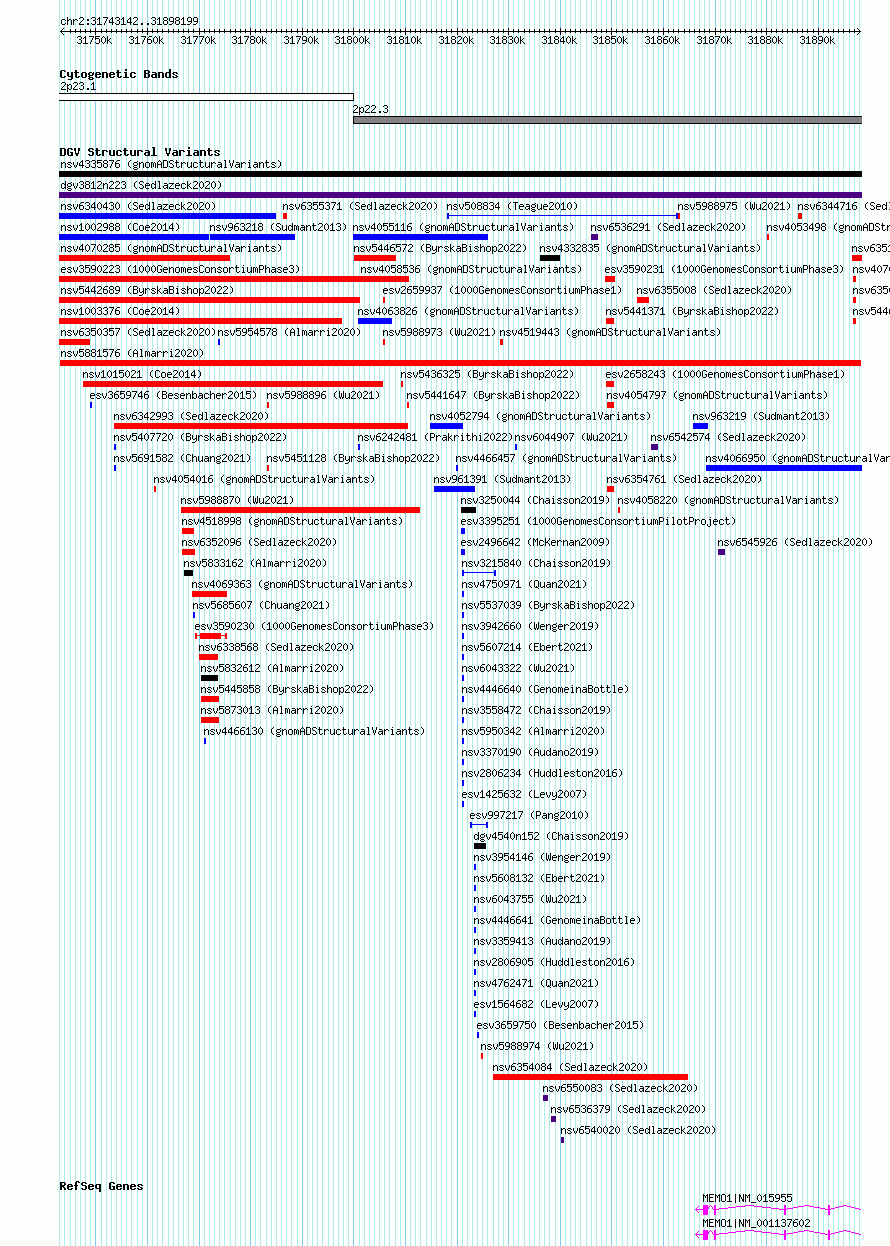Screen dimensions: 890x1246
Task: Open nsv4058536 (gnomADStructuralVariants)
Action: (x=471, y=269)
